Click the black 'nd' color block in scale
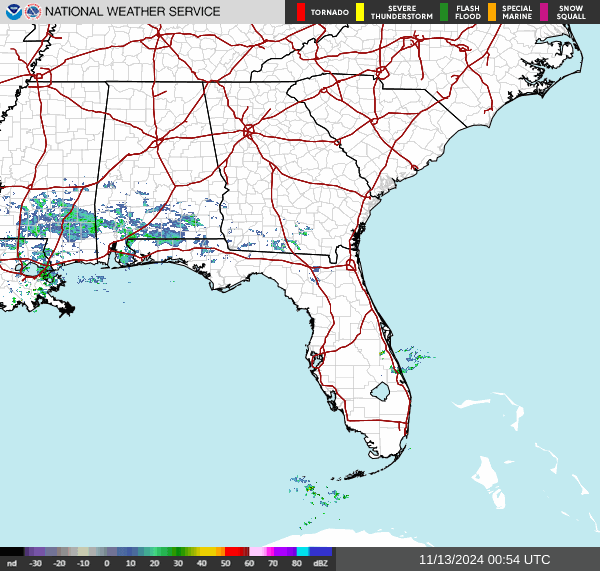600x571 pixels. 12,551
